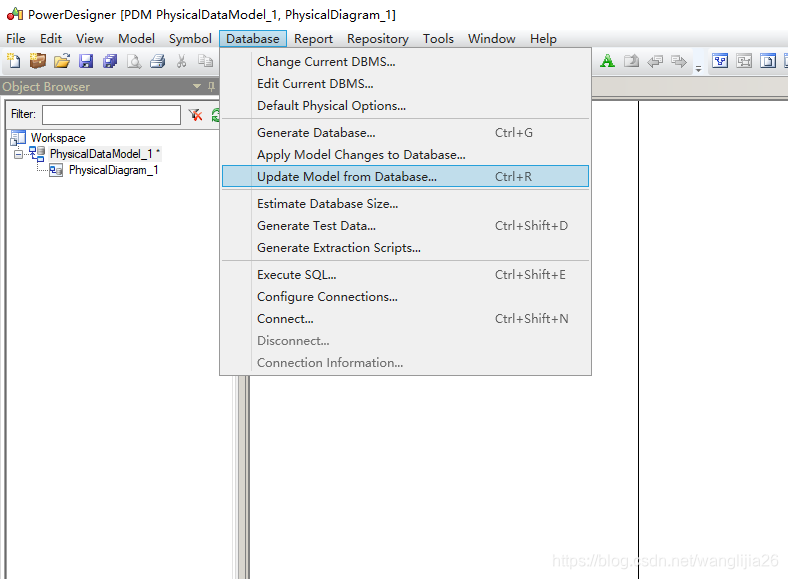
Task: Choose Generate Extraction Scripts menu entry
Action: coord(405,248)
